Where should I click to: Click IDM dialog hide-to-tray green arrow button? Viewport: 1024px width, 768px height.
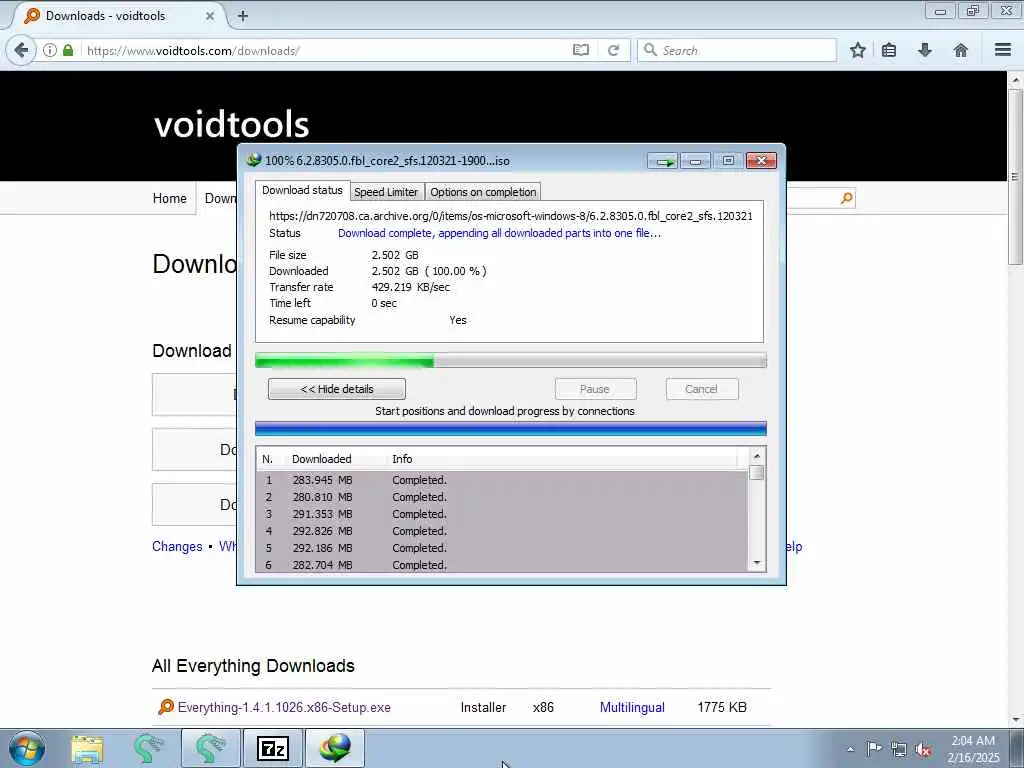[x=663, y=161]
